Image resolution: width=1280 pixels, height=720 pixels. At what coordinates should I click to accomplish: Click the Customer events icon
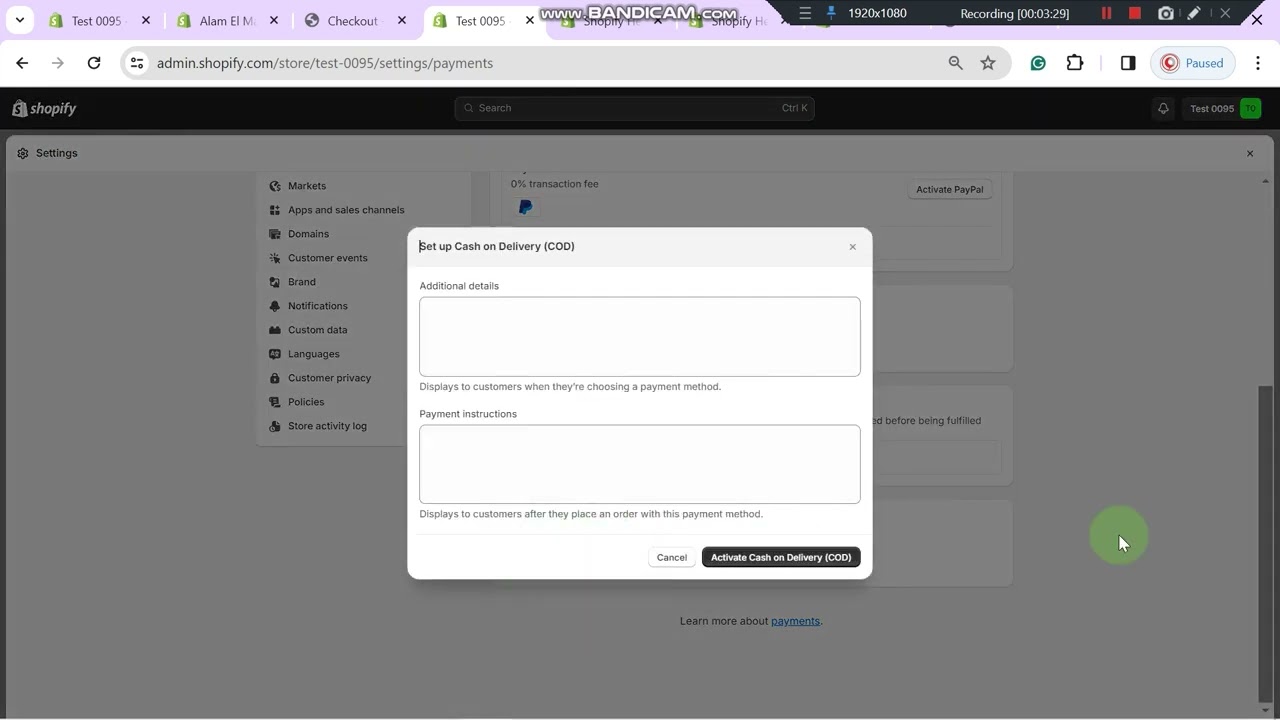pyautogui.click(x=275, y=258)
